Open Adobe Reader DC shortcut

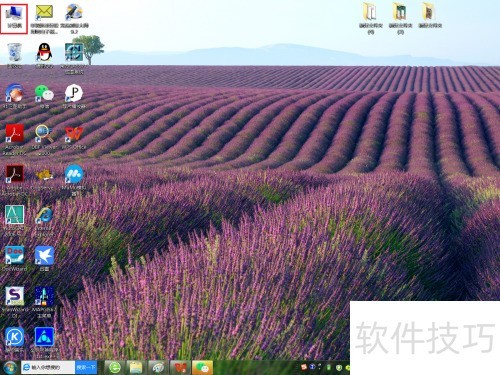click(14, 140)
